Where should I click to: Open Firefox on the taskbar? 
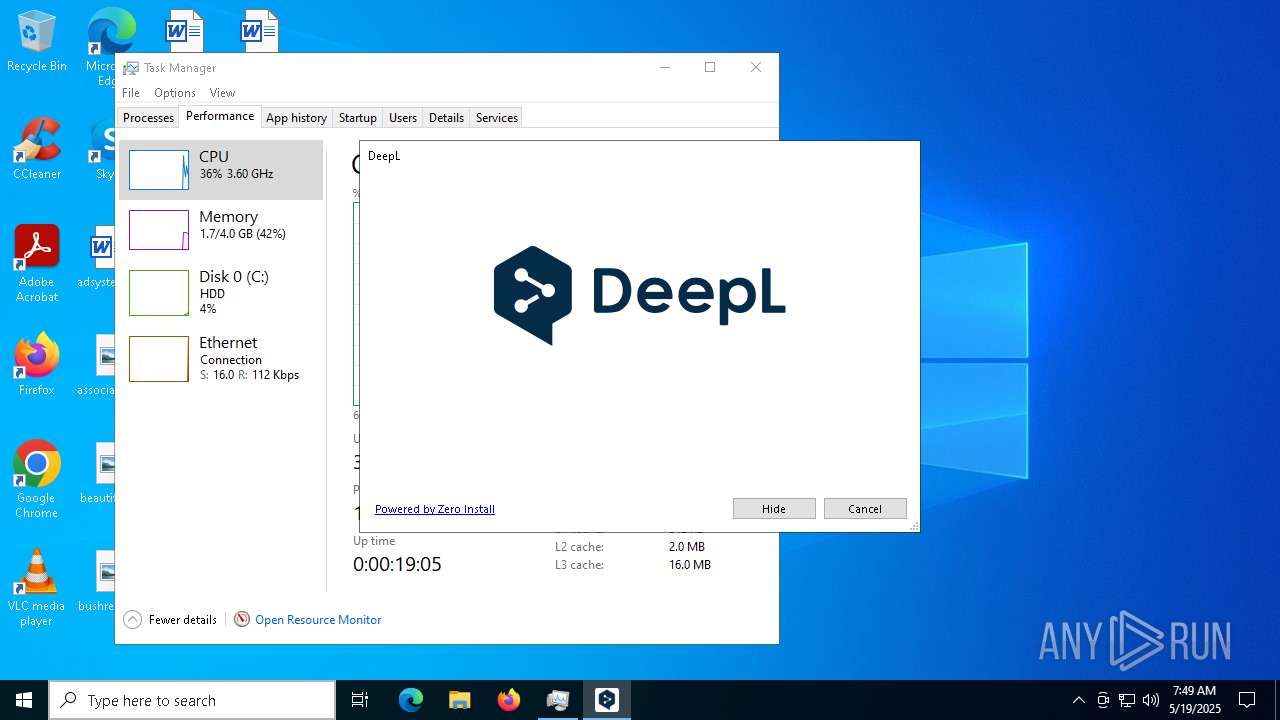tap(509, 700)
